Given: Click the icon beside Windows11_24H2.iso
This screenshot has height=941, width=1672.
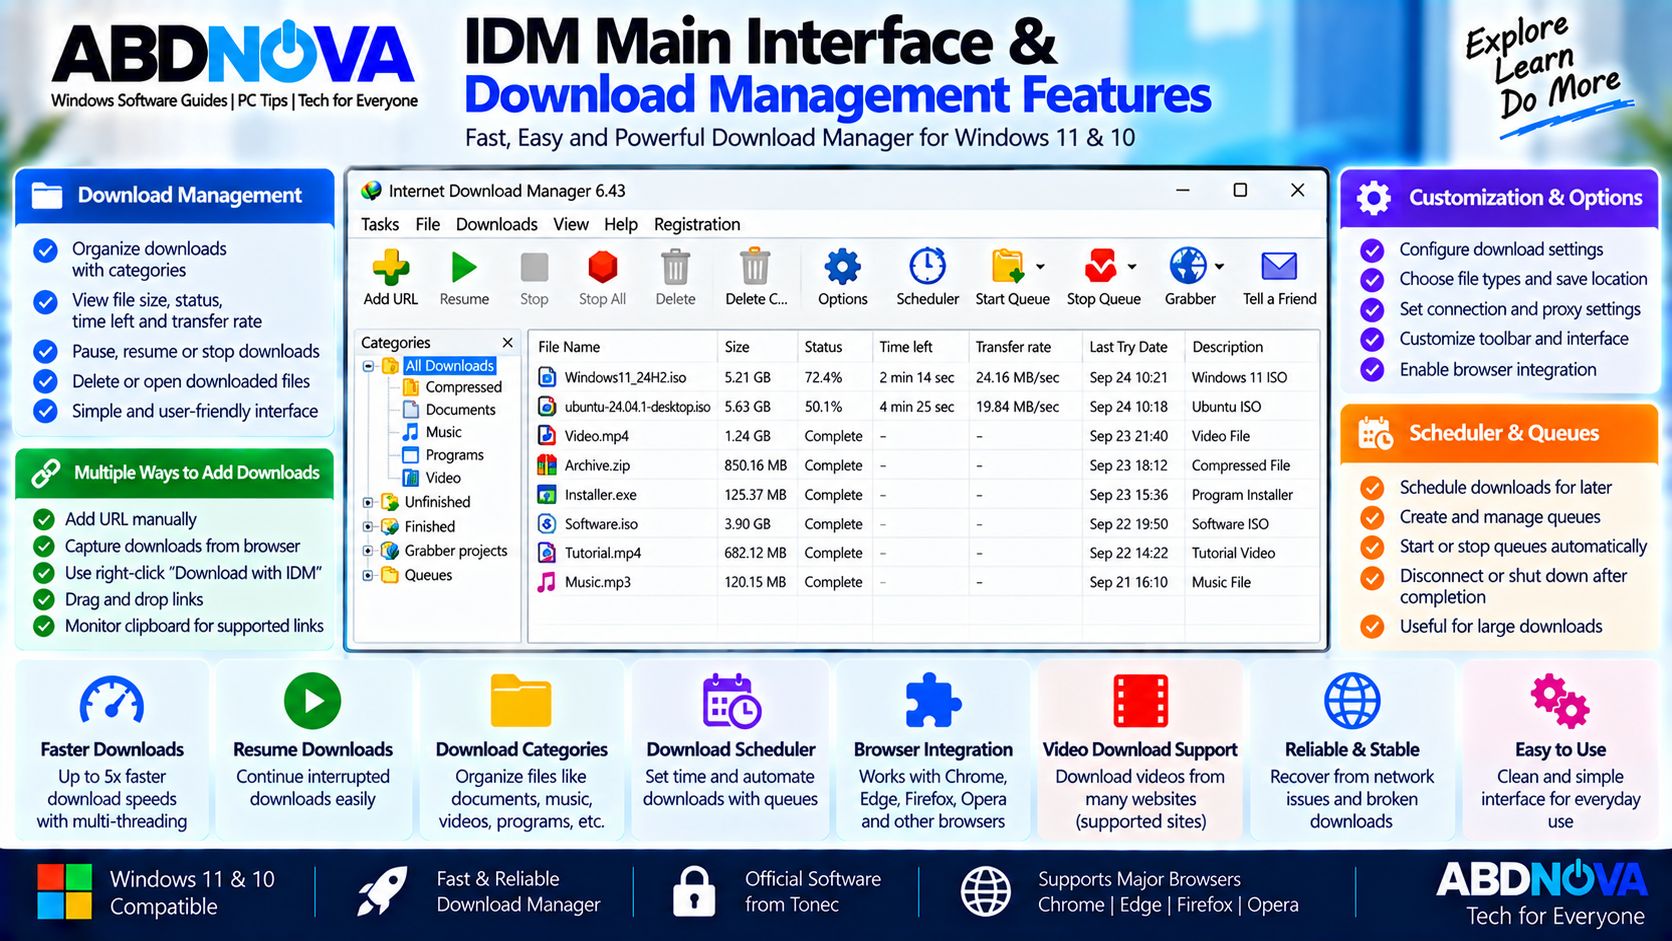Looking at the screenshot, I should [x=547, y=377].
